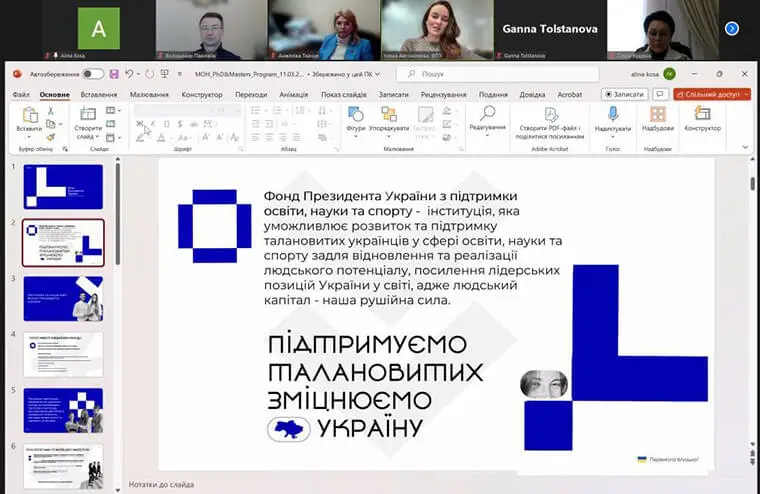
Task: Open the text highlight color tool
Action: (142, 138)
